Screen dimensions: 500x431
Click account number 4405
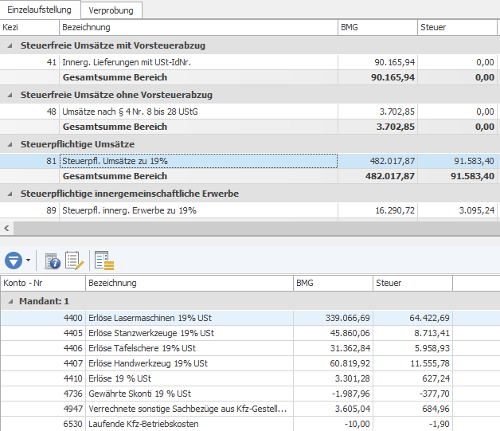pos(73,333)
